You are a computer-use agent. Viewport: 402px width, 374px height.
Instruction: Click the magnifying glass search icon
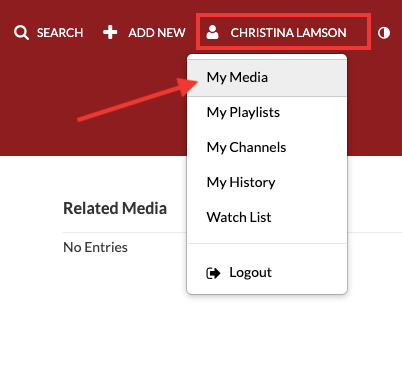click(21, 33)
